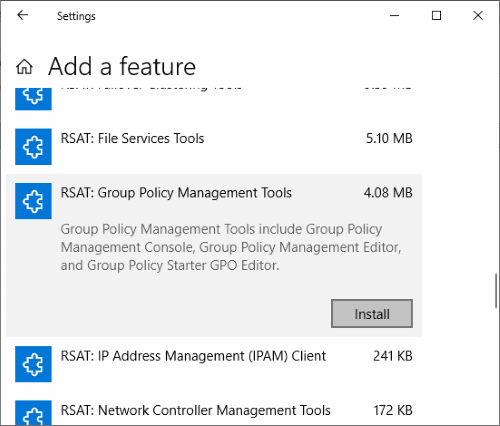Click the 5.10 MB size value

pyautogui.click(x=389, y=138)
